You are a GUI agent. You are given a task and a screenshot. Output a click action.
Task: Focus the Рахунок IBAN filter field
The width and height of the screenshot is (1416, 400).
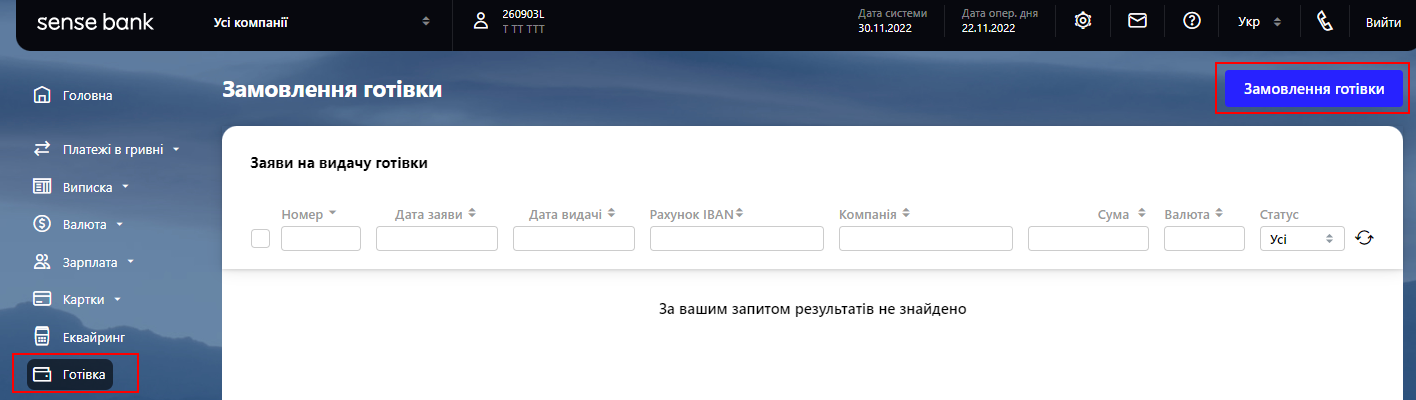tap(737, 238)
